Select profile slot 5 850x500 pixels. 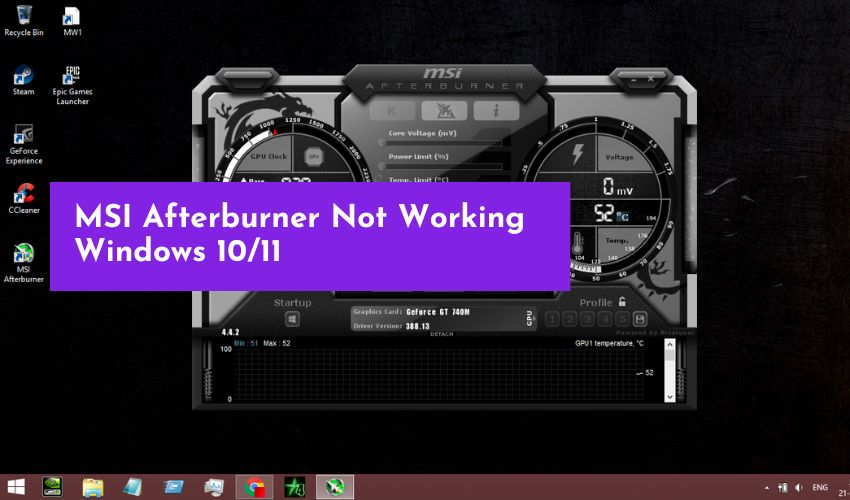point(622,319)
